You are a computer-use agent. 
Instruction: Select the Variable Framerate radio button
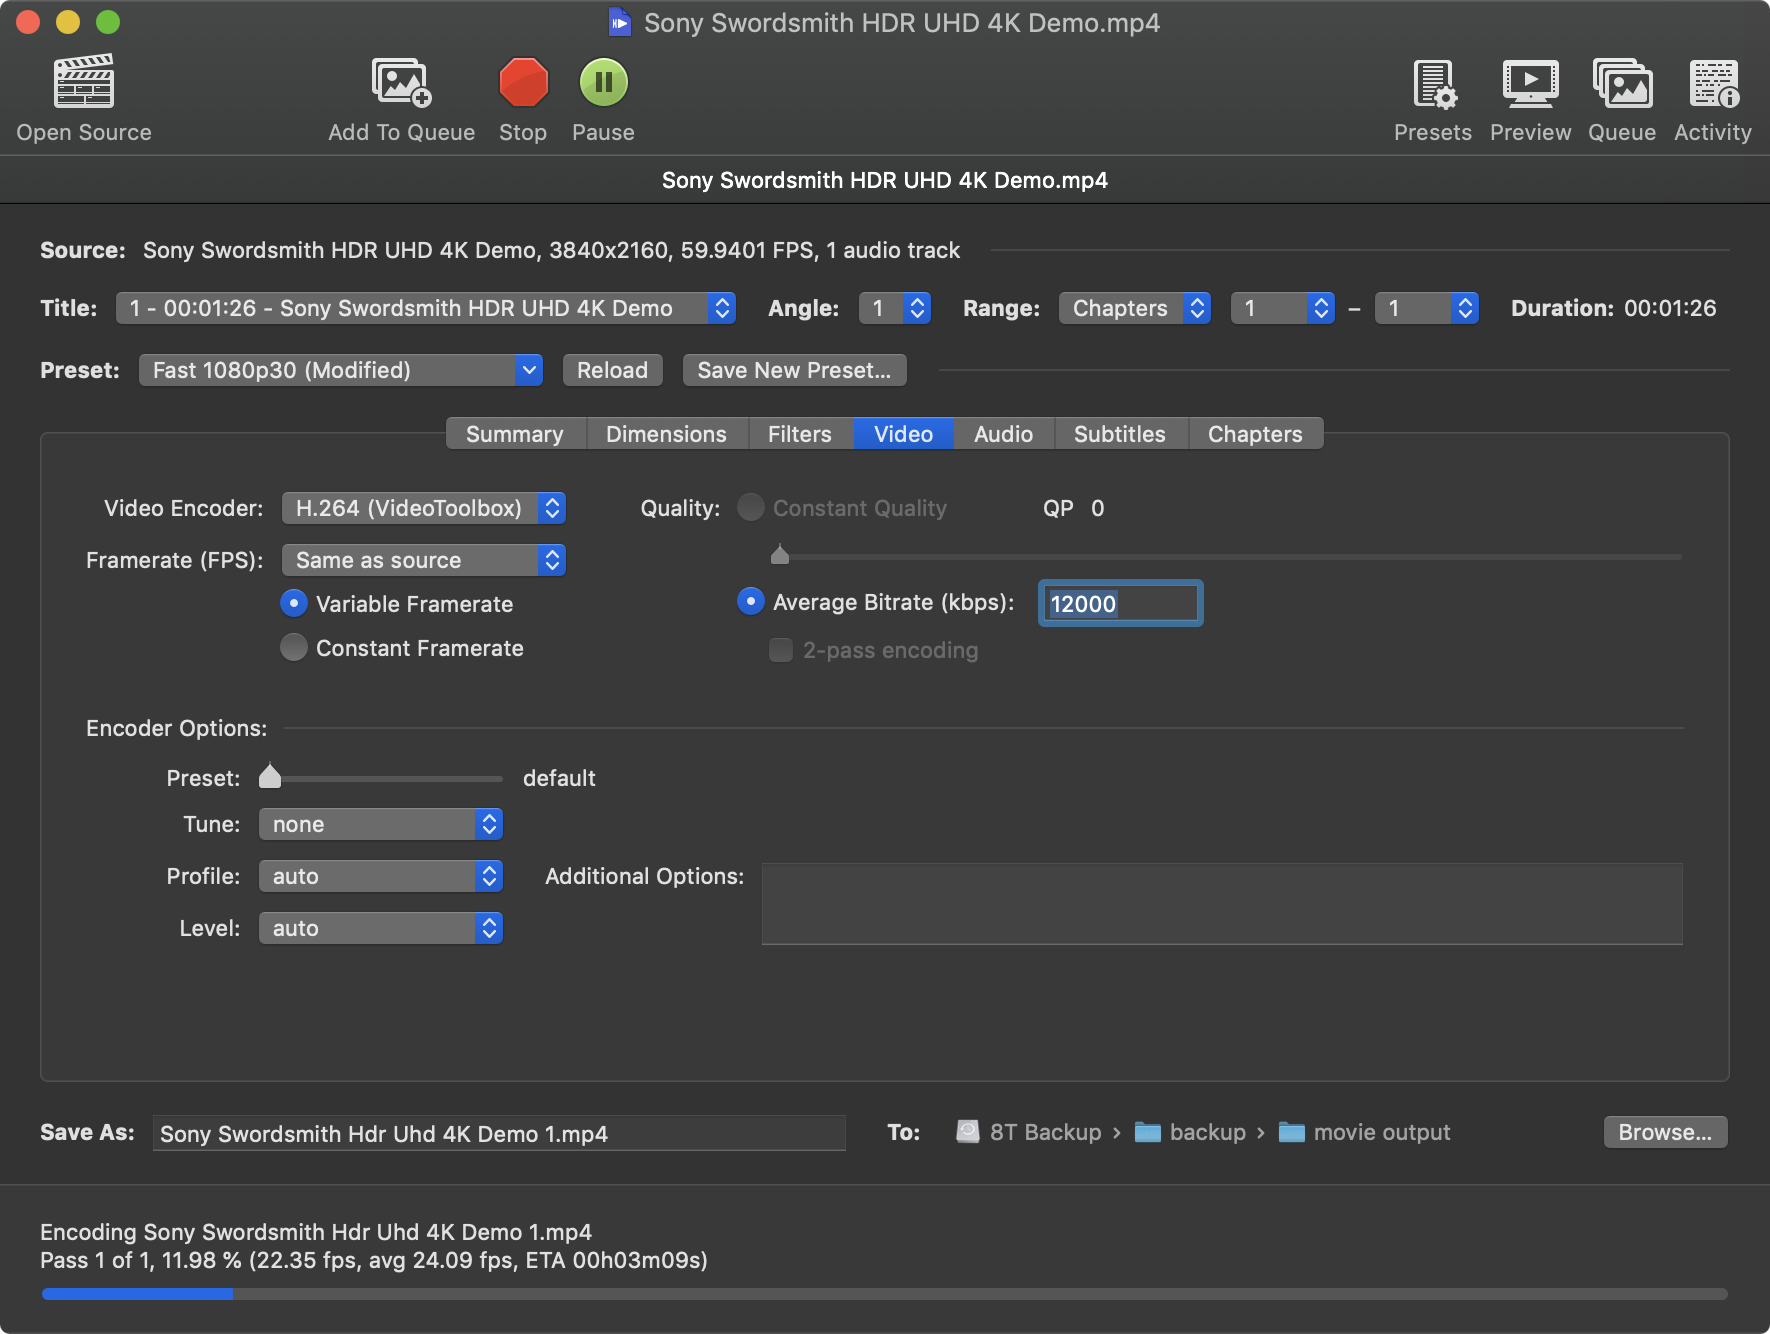(x=294, y=603)
